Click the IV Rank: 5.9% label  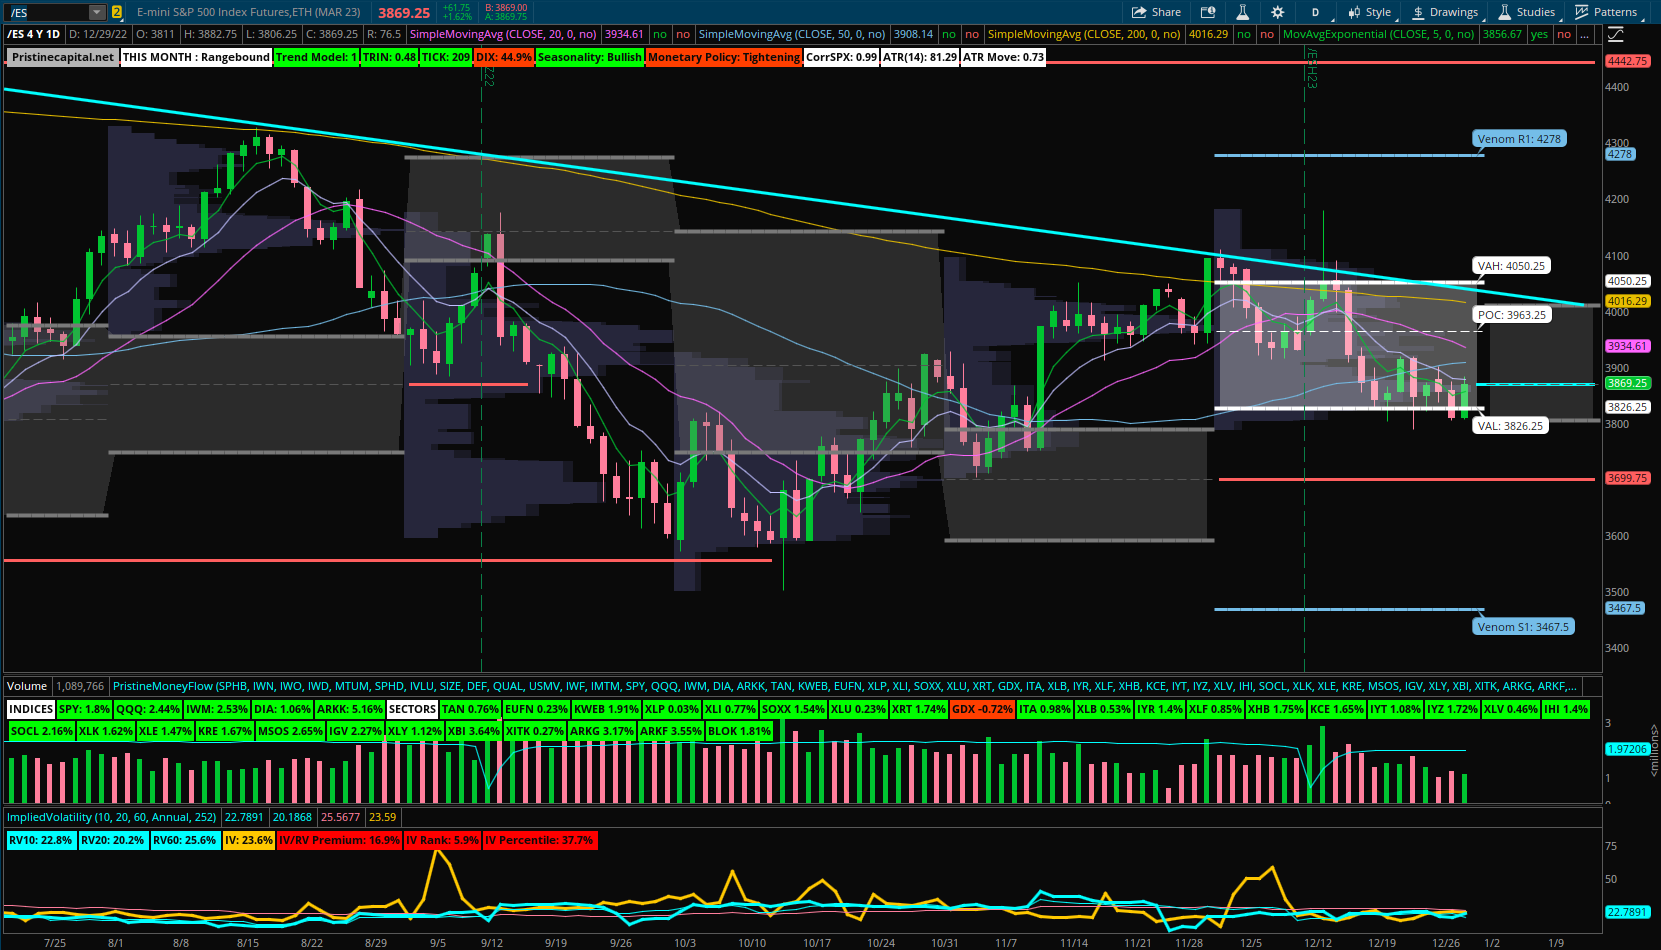442,840
